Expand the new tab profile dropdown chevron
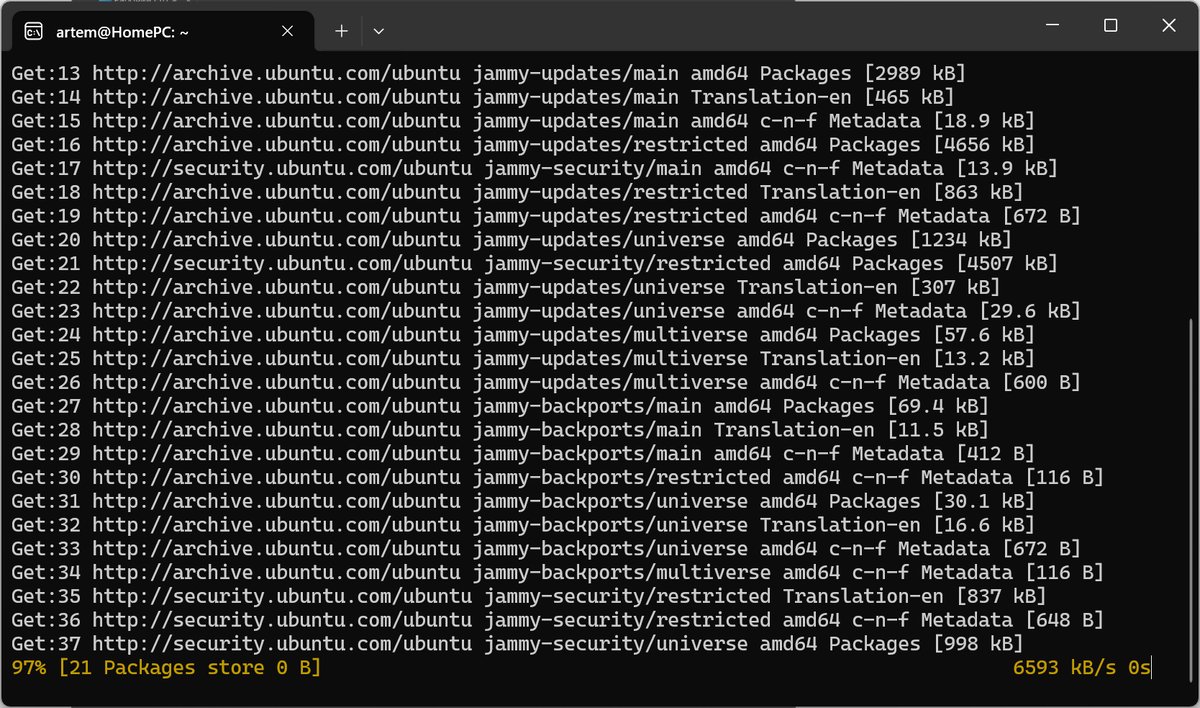This screenshot has width=1200, height=708. (x=378, y=31)
